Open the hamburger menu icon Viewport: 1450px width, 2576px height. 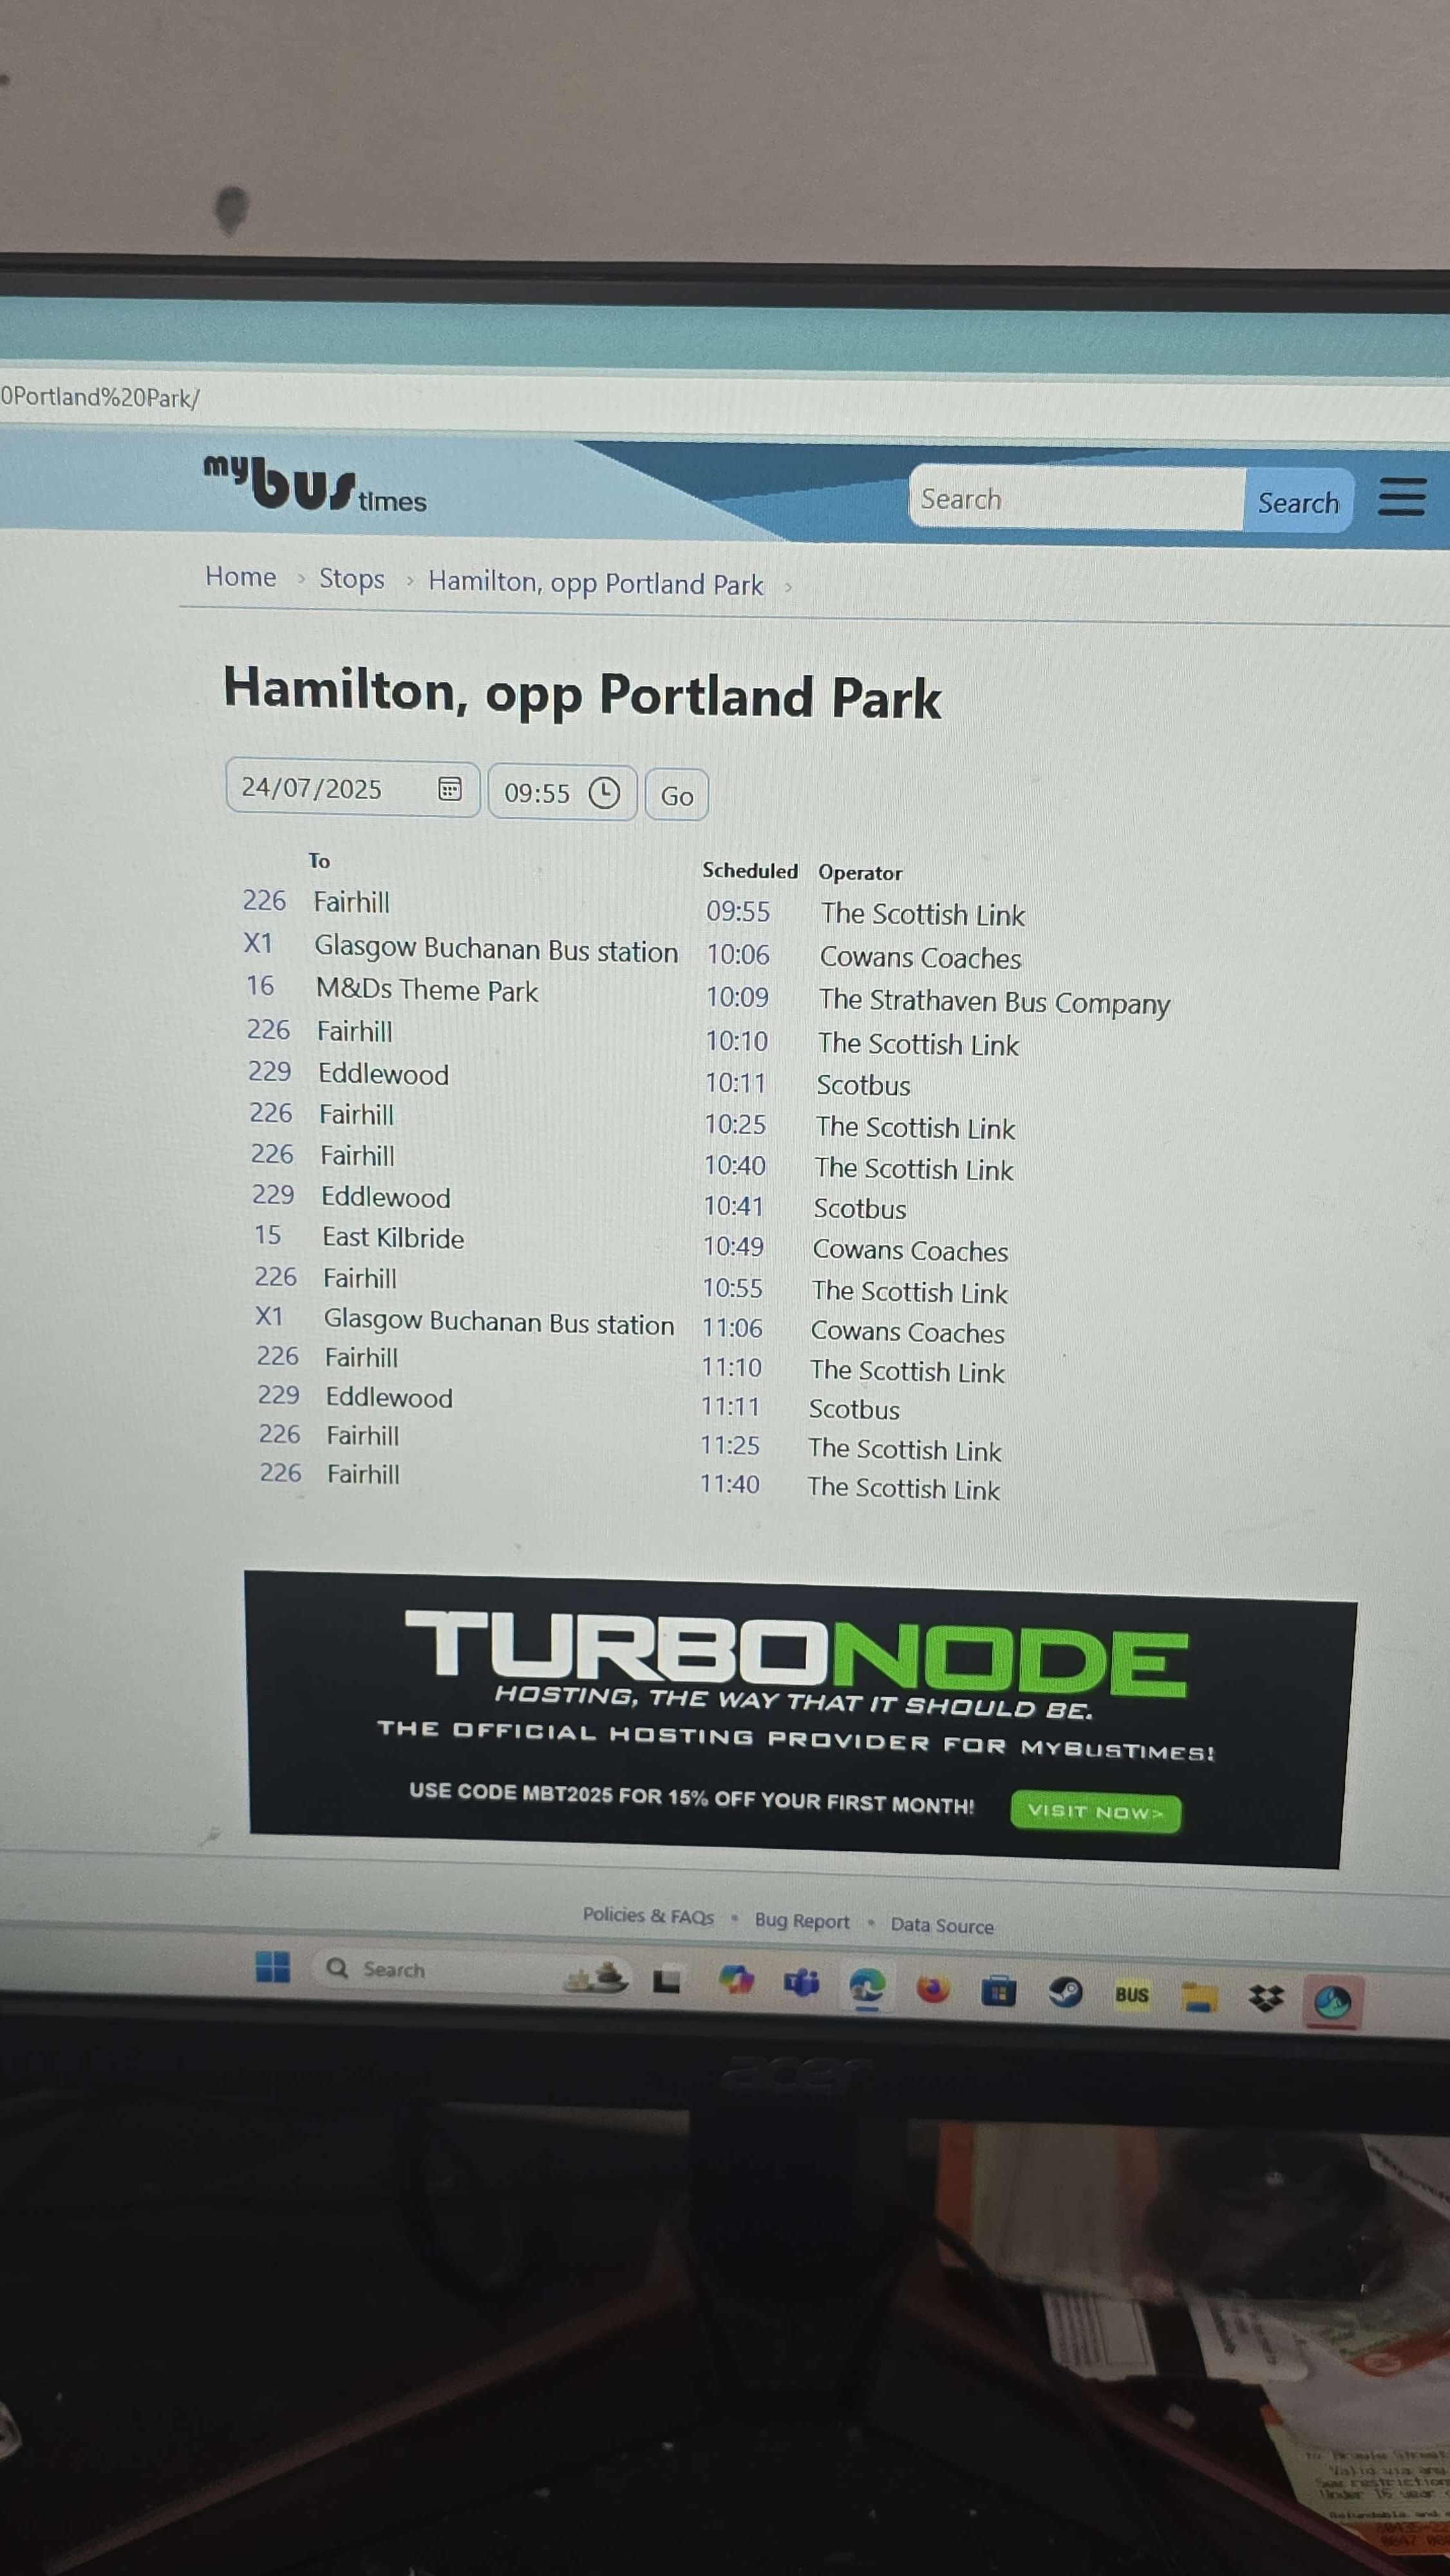[1401, 496]
